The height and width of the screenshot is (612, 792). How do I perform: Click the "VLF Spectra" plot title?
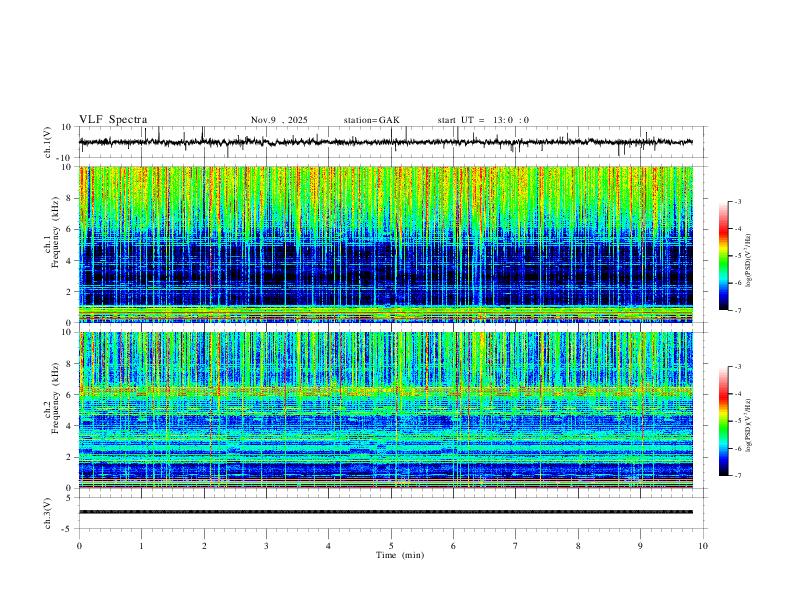113,120
